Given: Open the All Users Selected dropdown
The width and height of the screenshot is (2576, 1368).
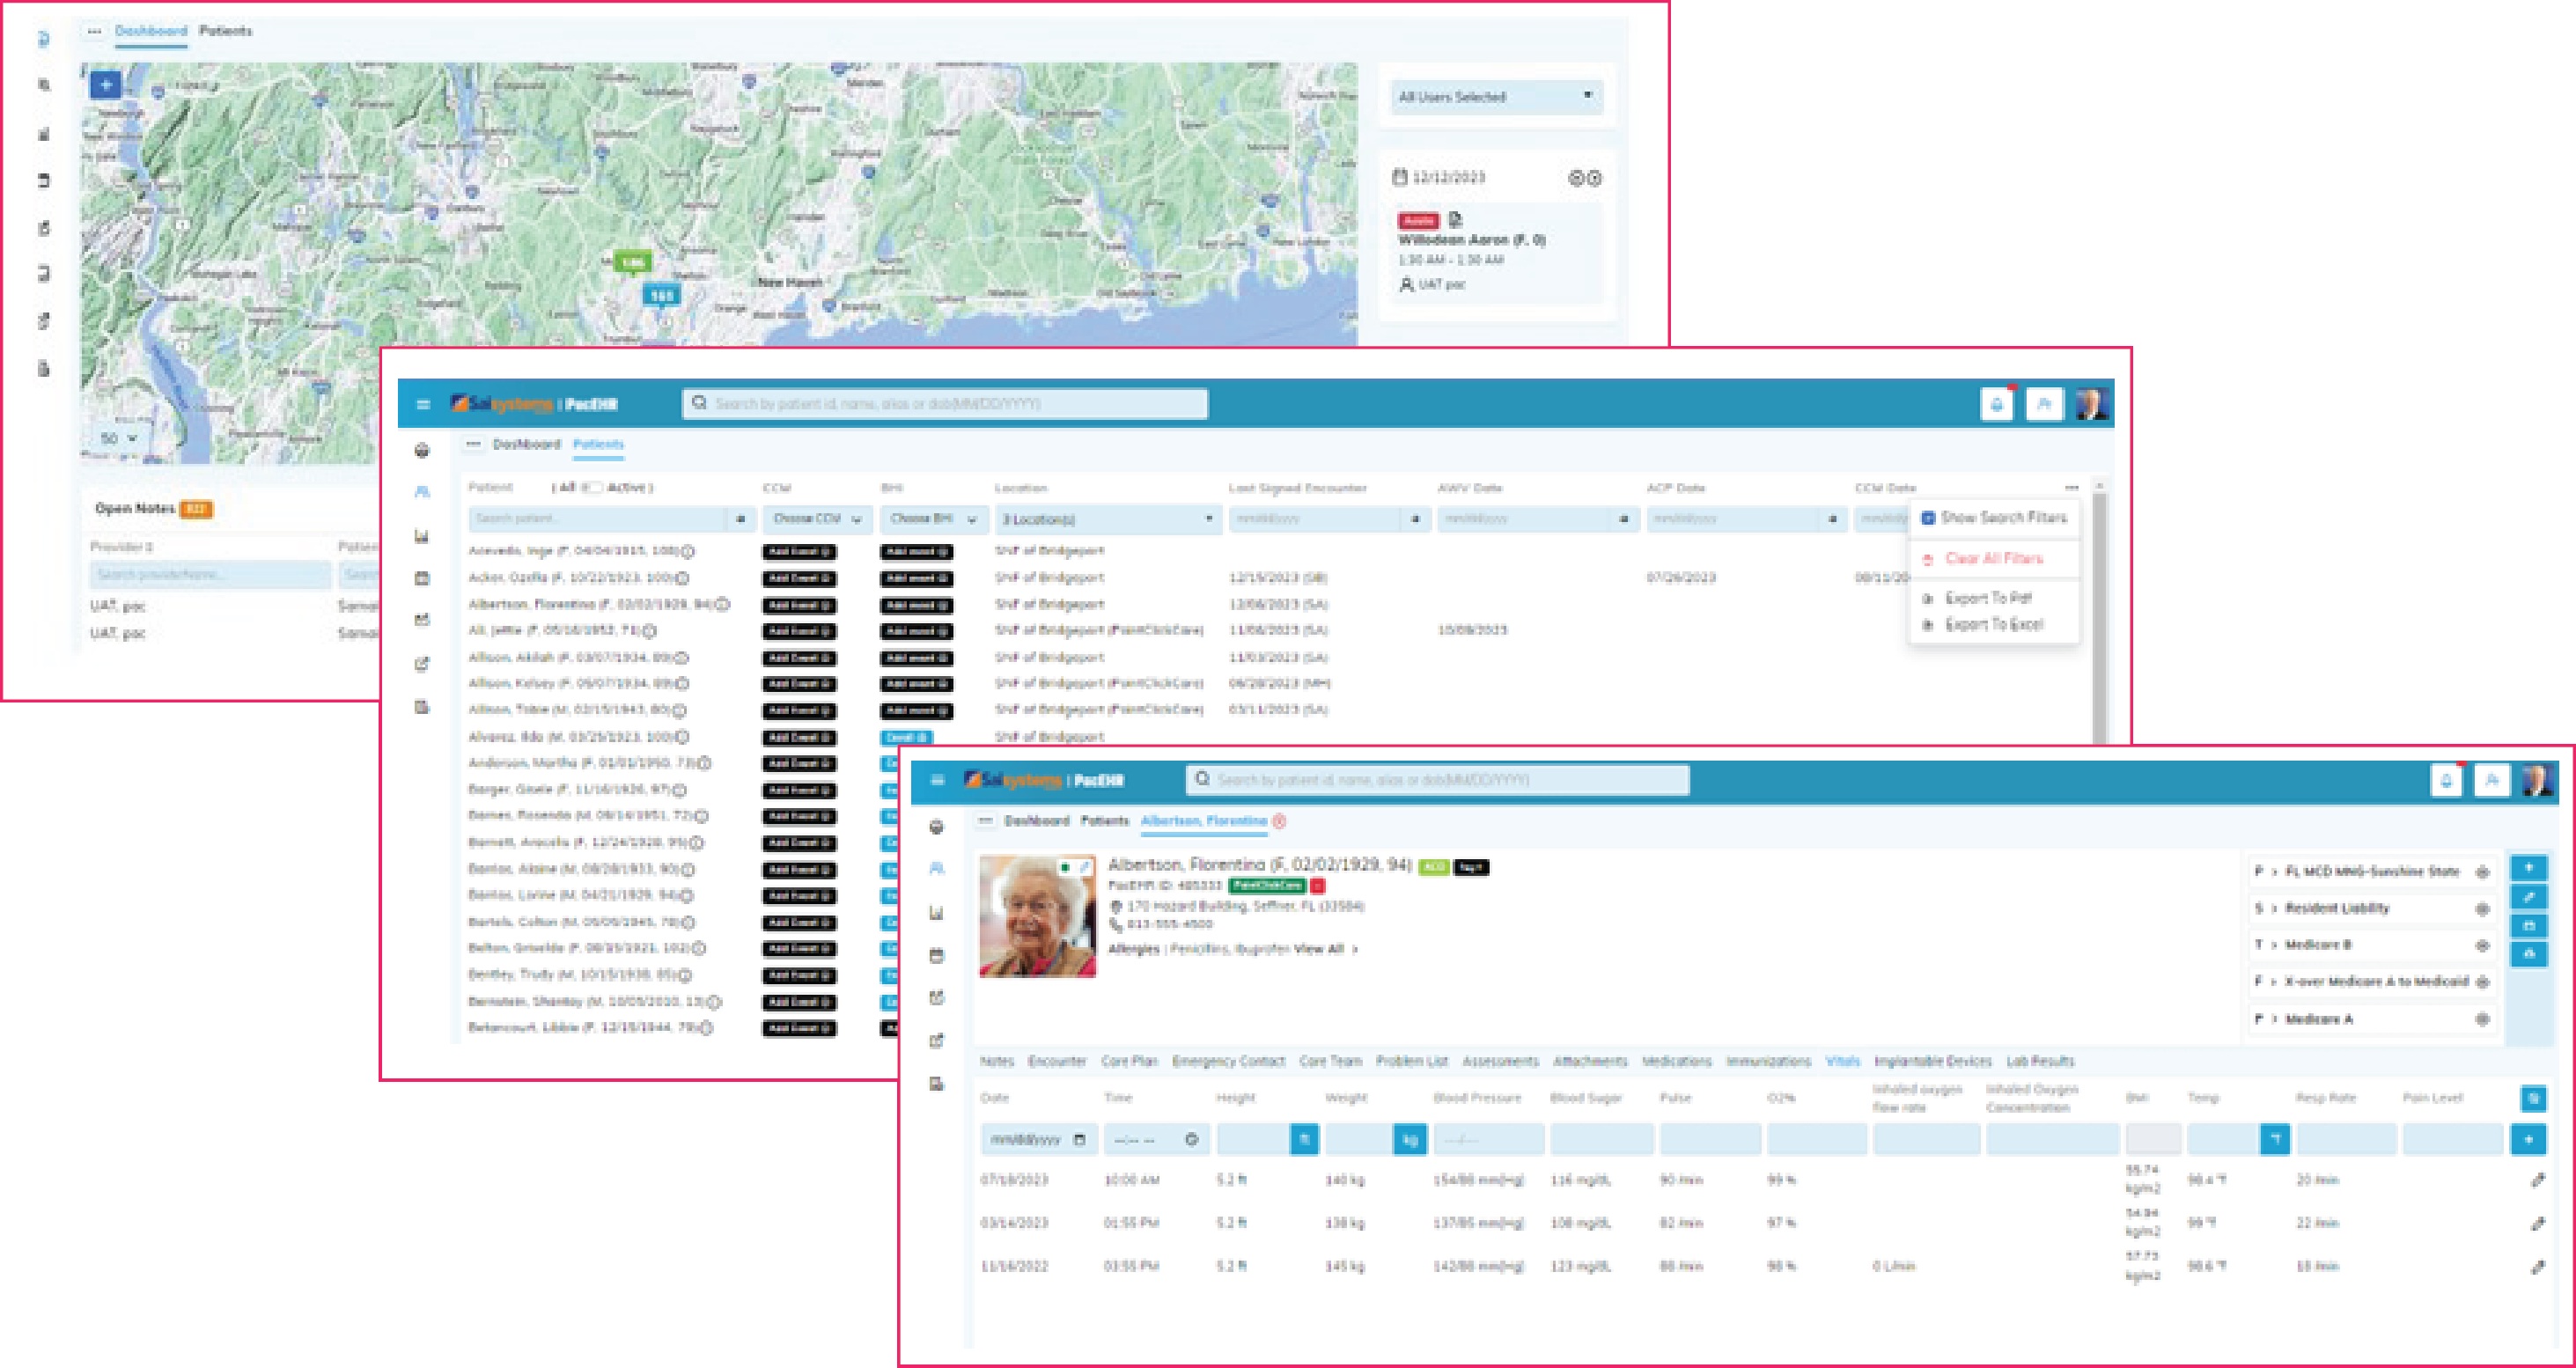Looking at the screenshot, I should pyautogui.click(x=1496, y=97).
